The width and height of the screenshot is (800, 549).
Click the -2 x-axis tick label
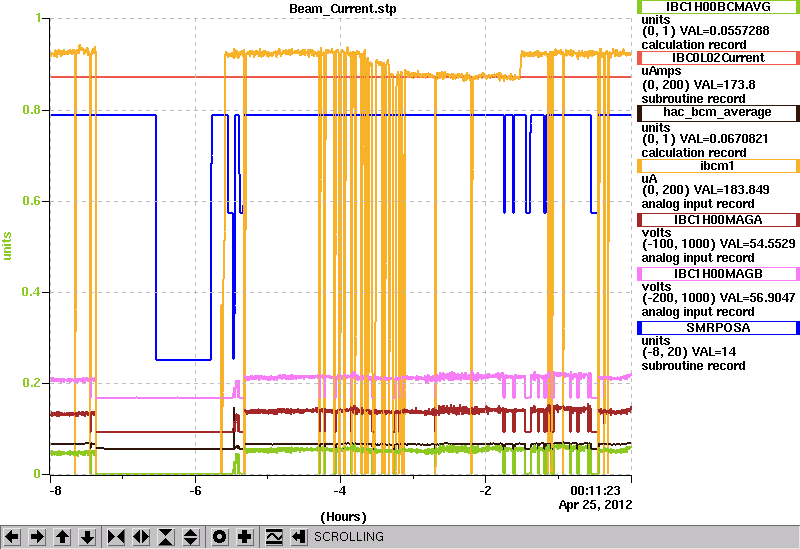pyautogui.click(x=485, y=491)
